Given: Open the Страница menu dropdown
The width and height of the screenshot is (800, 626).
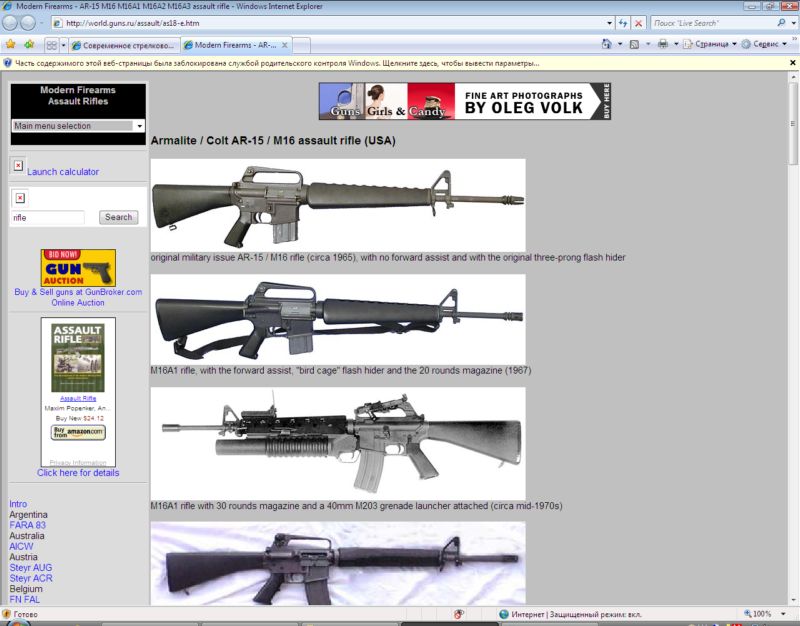Looking at the screenshot, I should point(710,45).
